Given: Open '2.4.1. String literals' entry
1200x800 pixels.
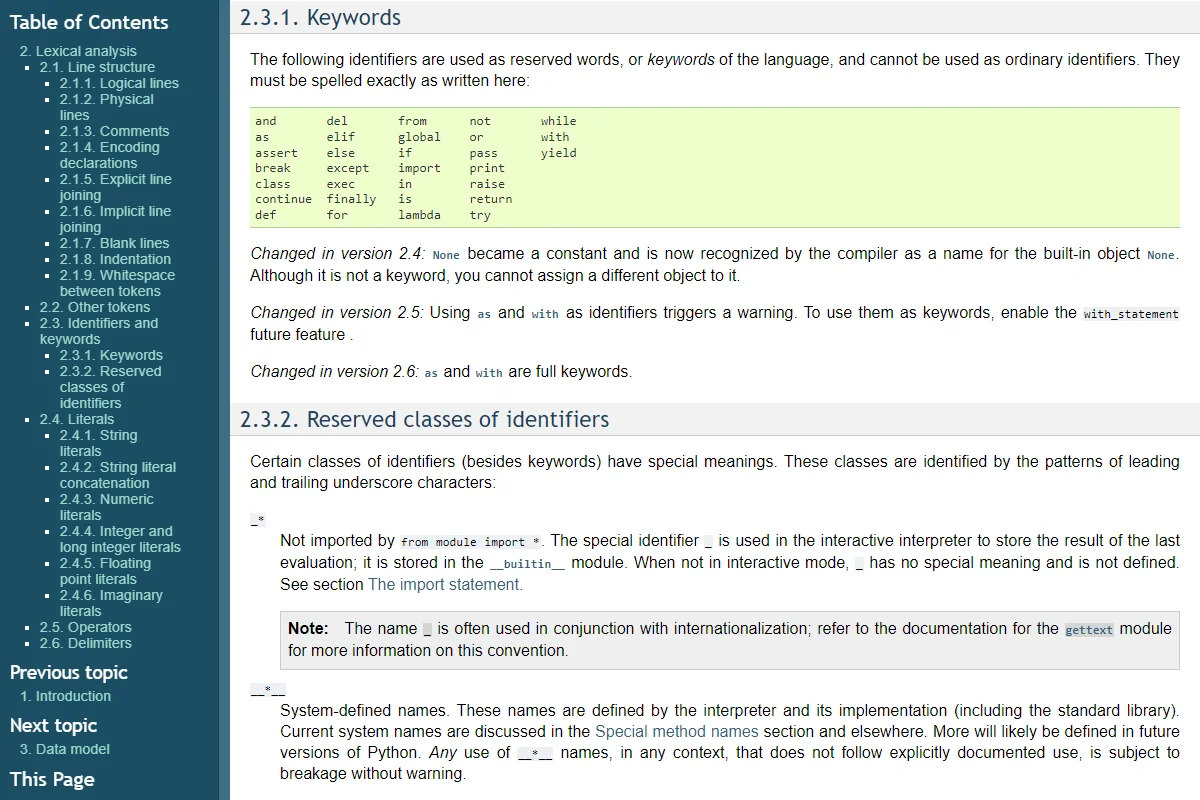Looking at the screenshot, I should click(99, 443).
